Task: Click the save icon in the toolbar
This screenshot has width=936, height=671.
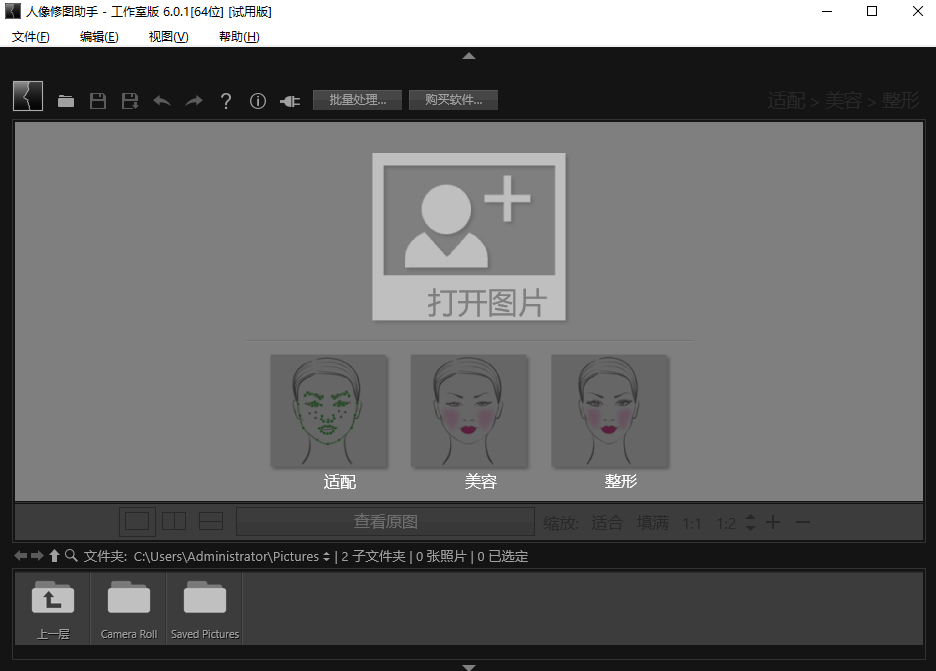Action: click(97, 100)
